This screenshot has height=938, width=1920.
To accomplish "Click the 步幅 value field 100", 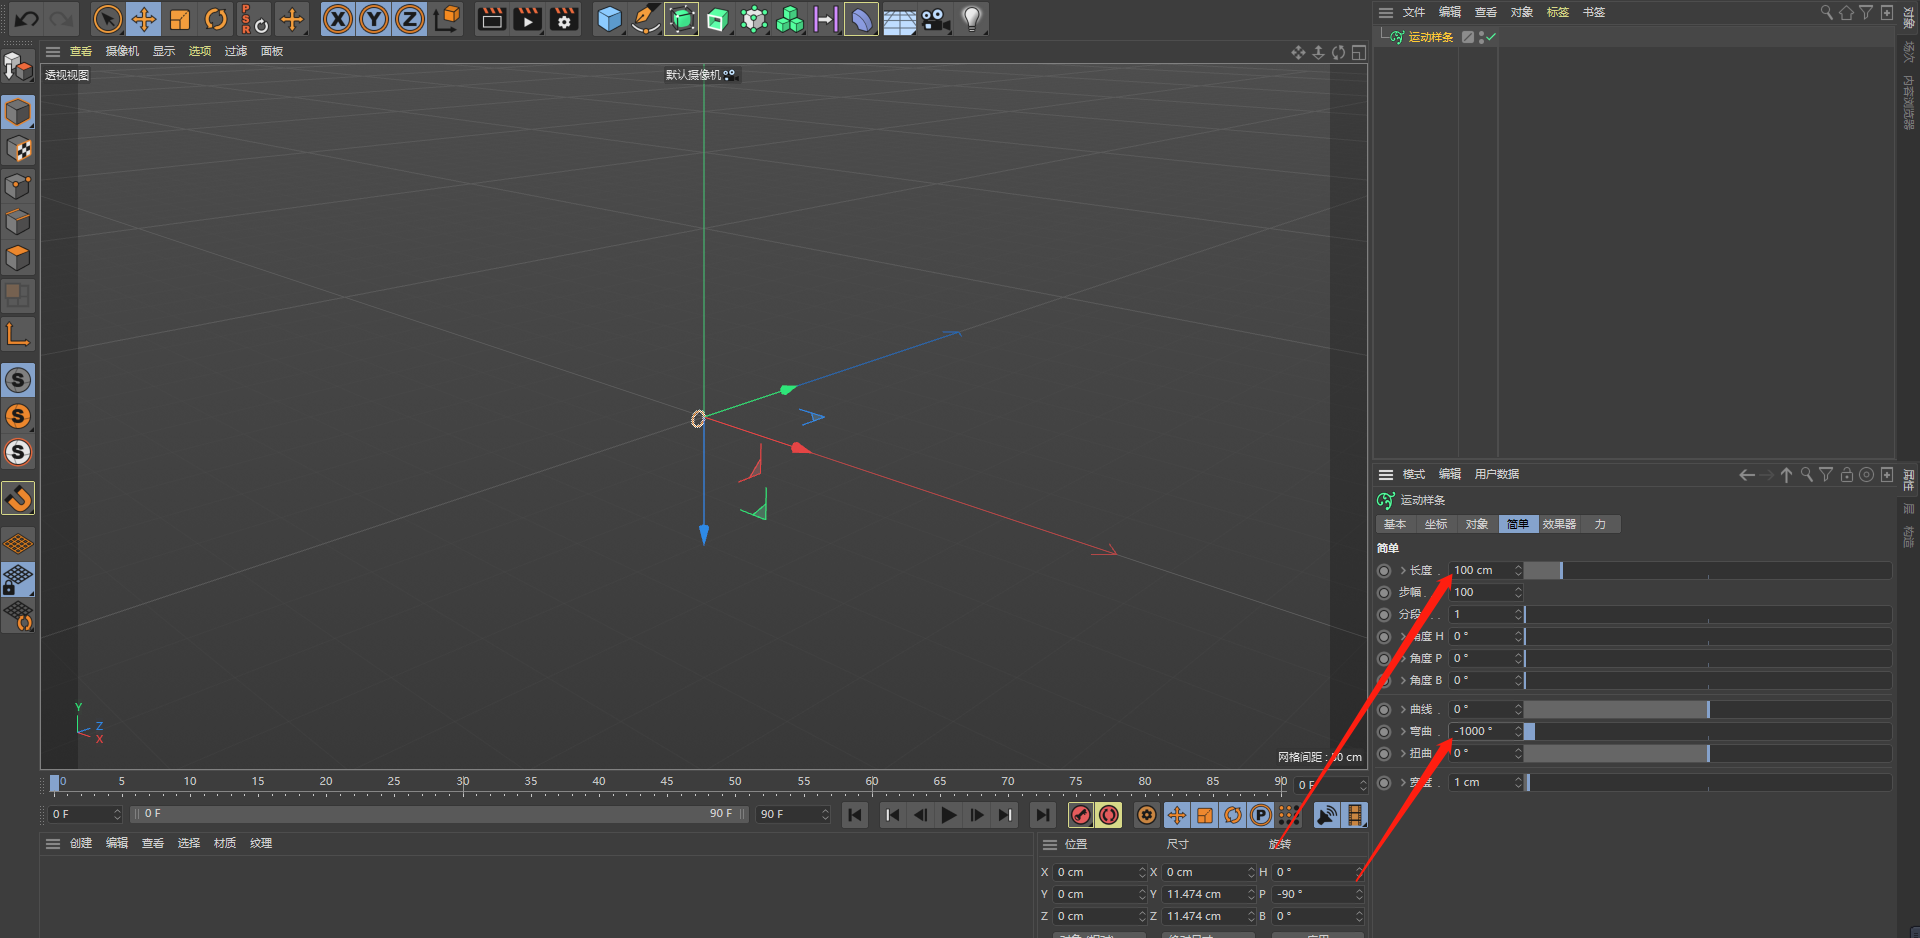I will (1486, 593).
